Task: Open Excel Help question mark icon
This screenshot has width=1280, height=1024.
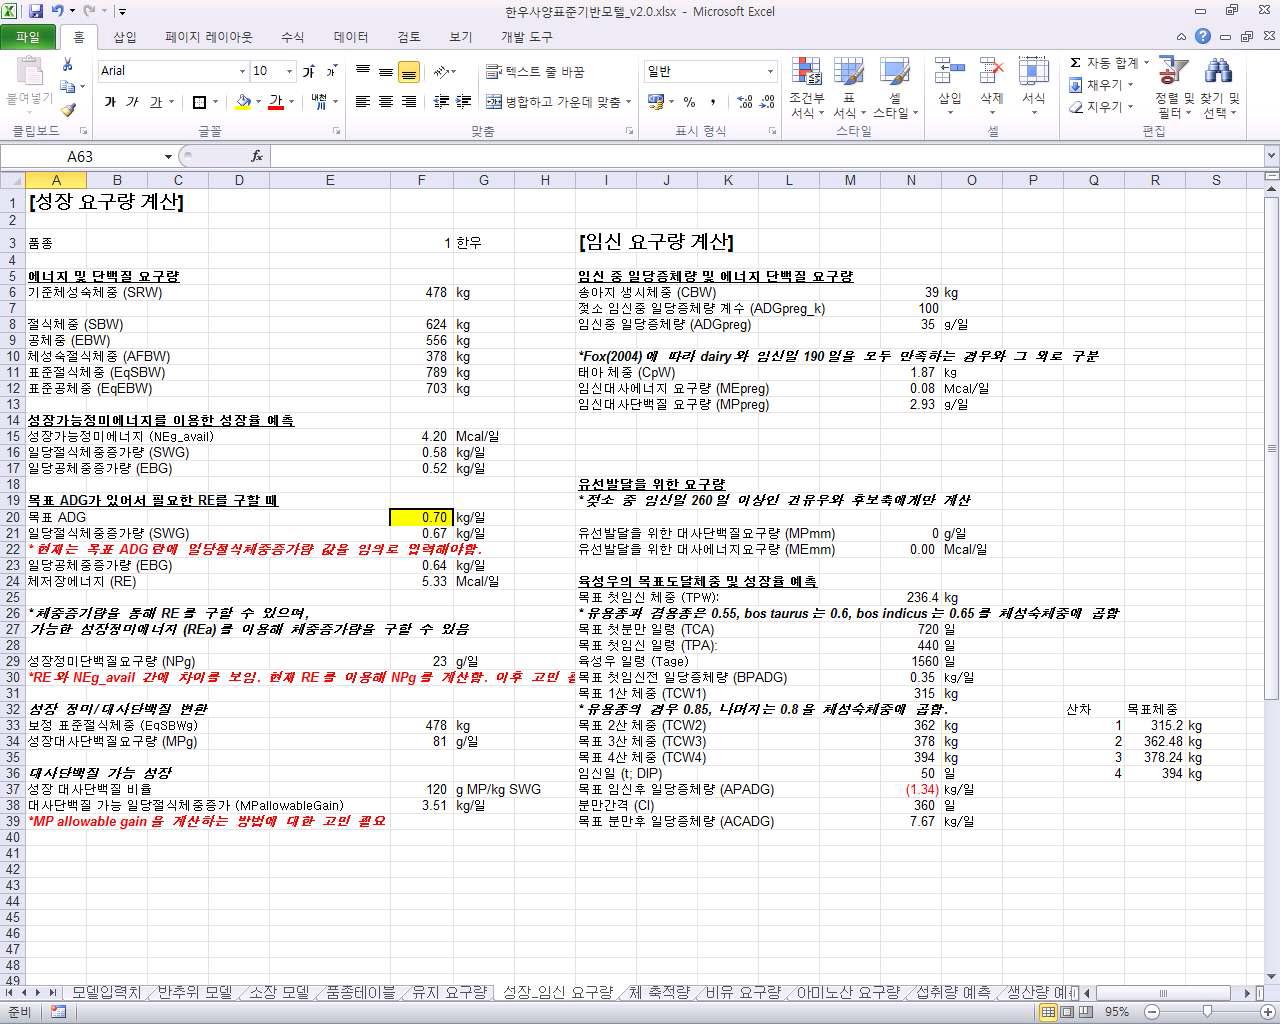Action: coord(1203,36)
